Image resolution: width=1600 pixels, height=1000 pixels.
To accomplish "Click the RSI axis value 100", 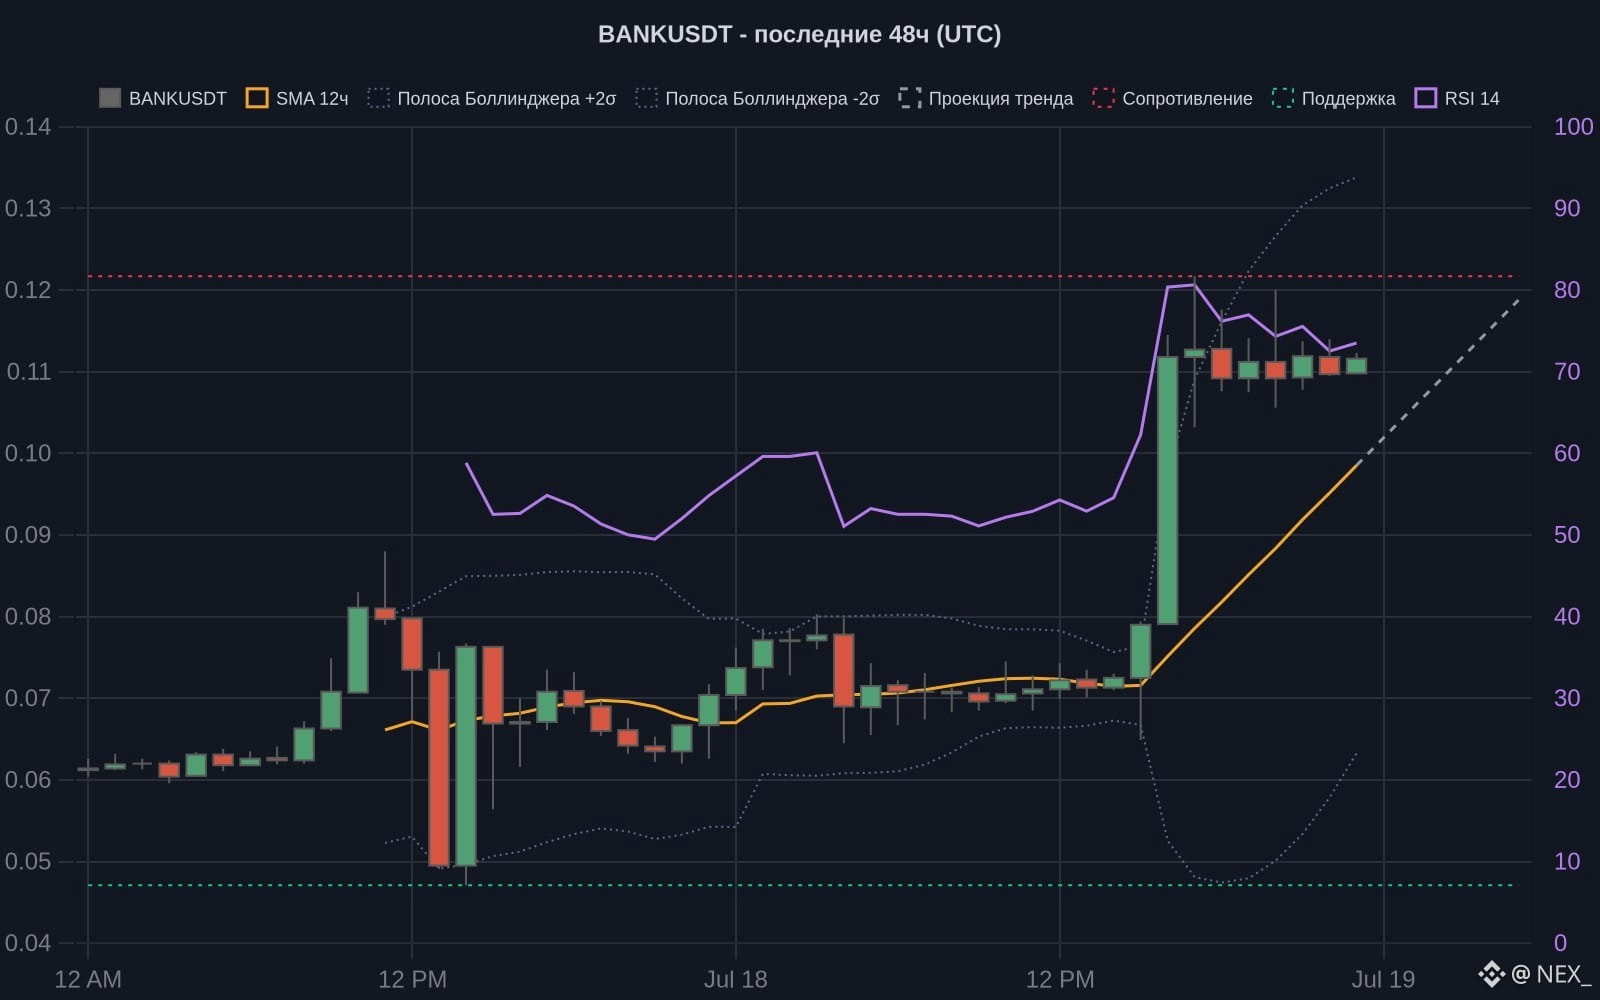I will [x=1573, y=127].
